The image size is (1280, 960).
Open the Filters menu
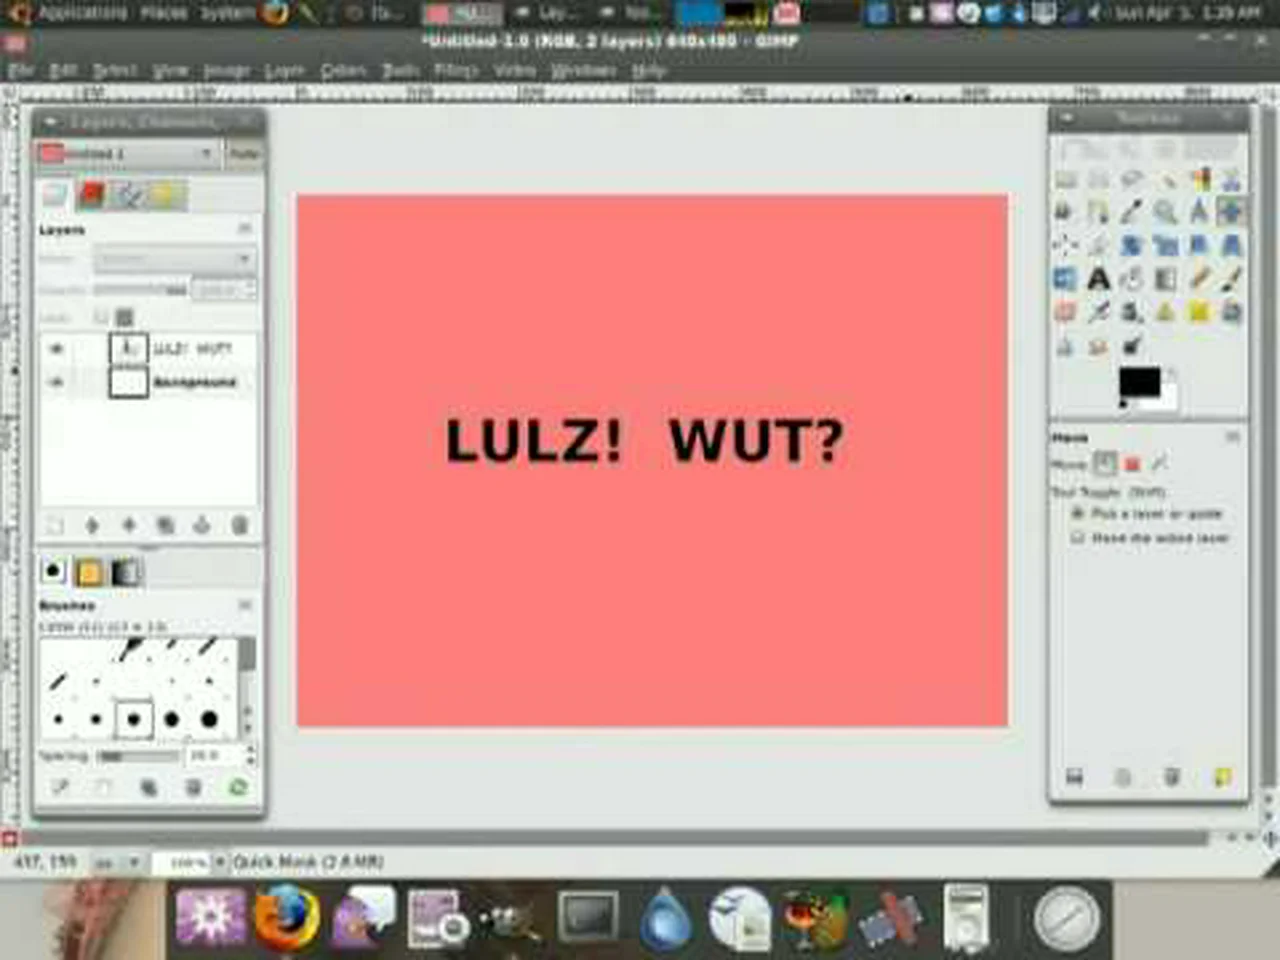(455, 71)
